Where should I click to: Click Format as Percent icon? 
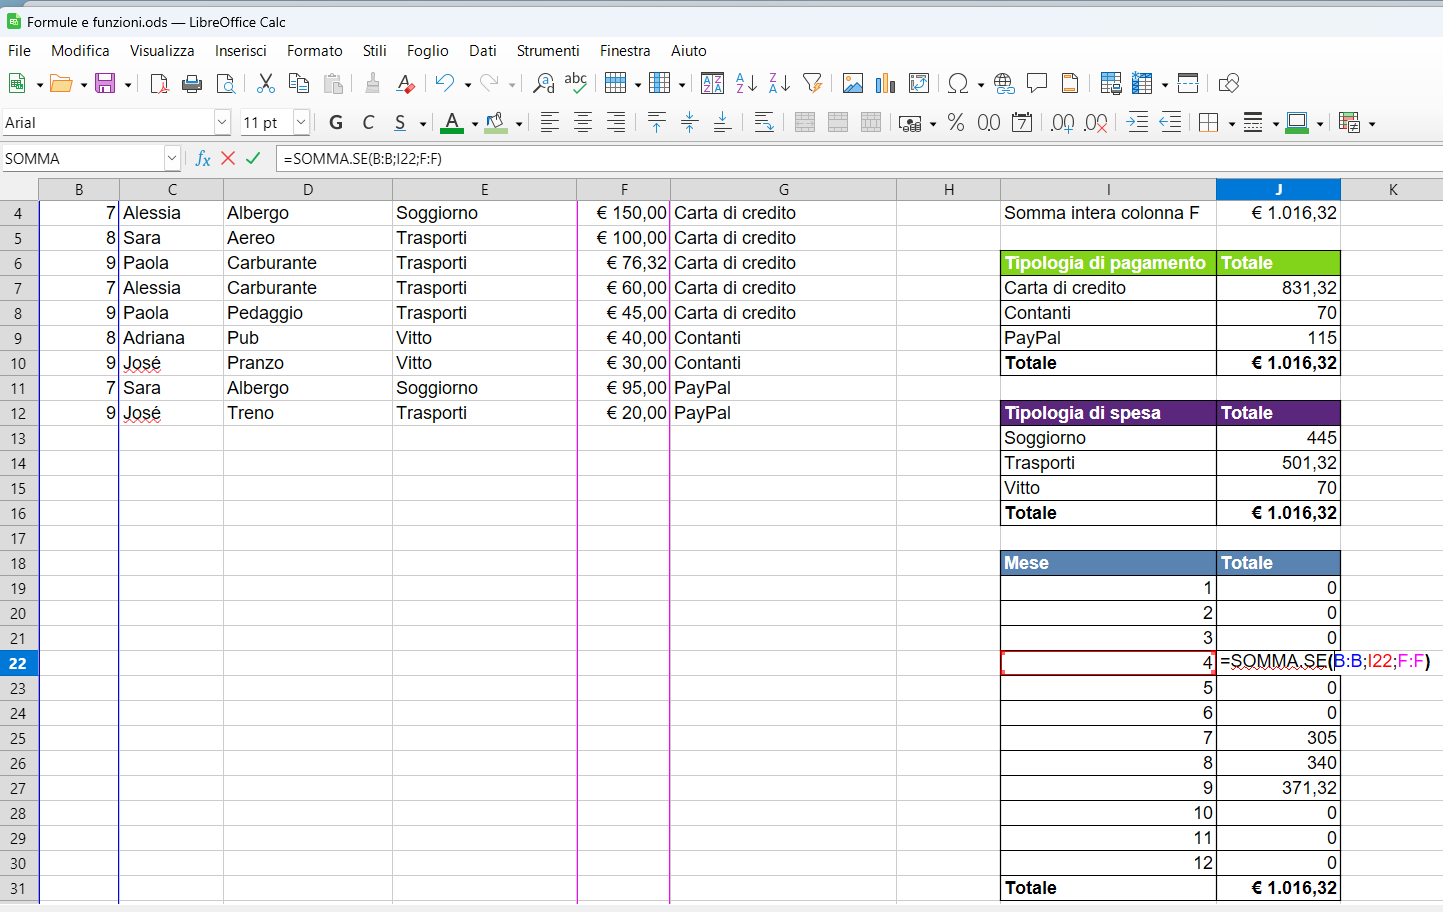tap(956, 123)
